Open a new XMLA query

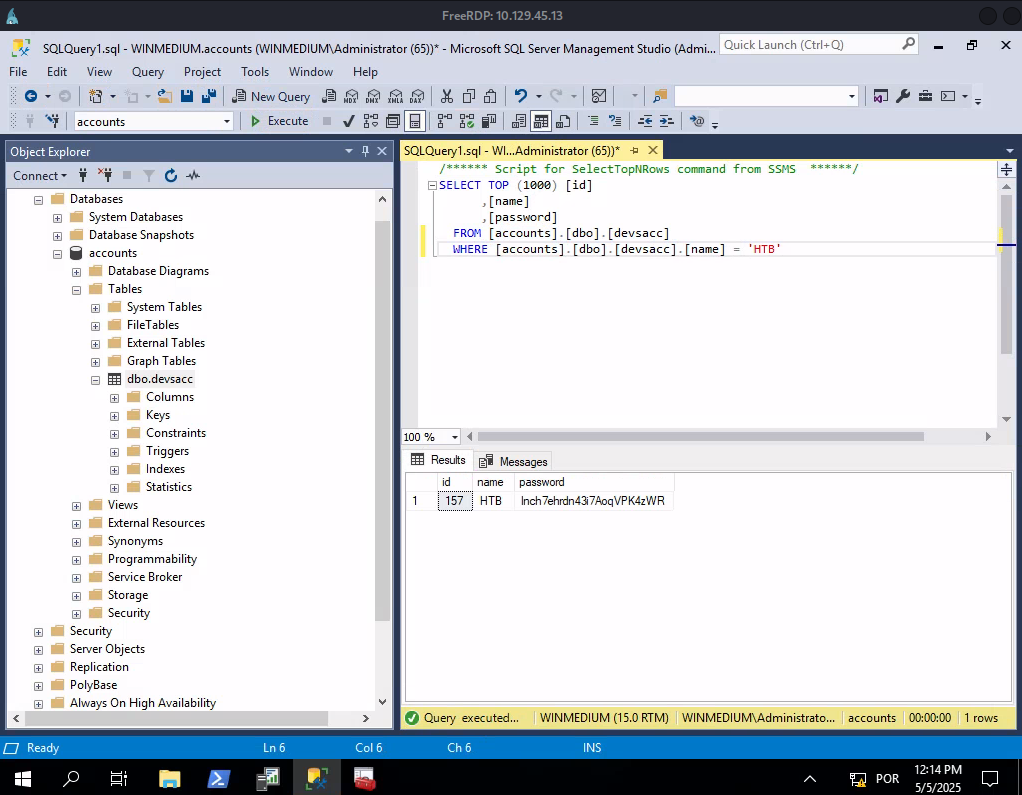coord(396,96)
